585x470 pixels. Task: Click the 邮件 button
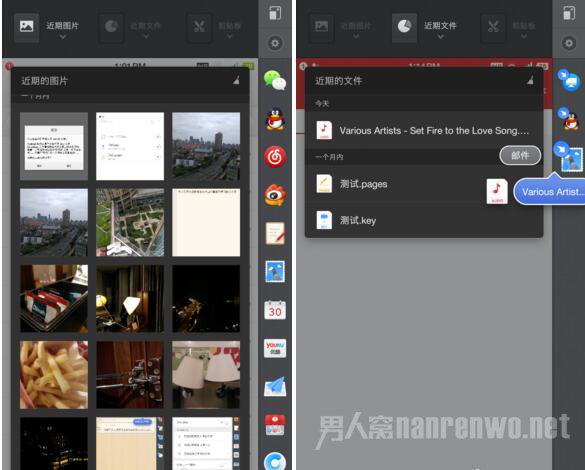point(520,155)
